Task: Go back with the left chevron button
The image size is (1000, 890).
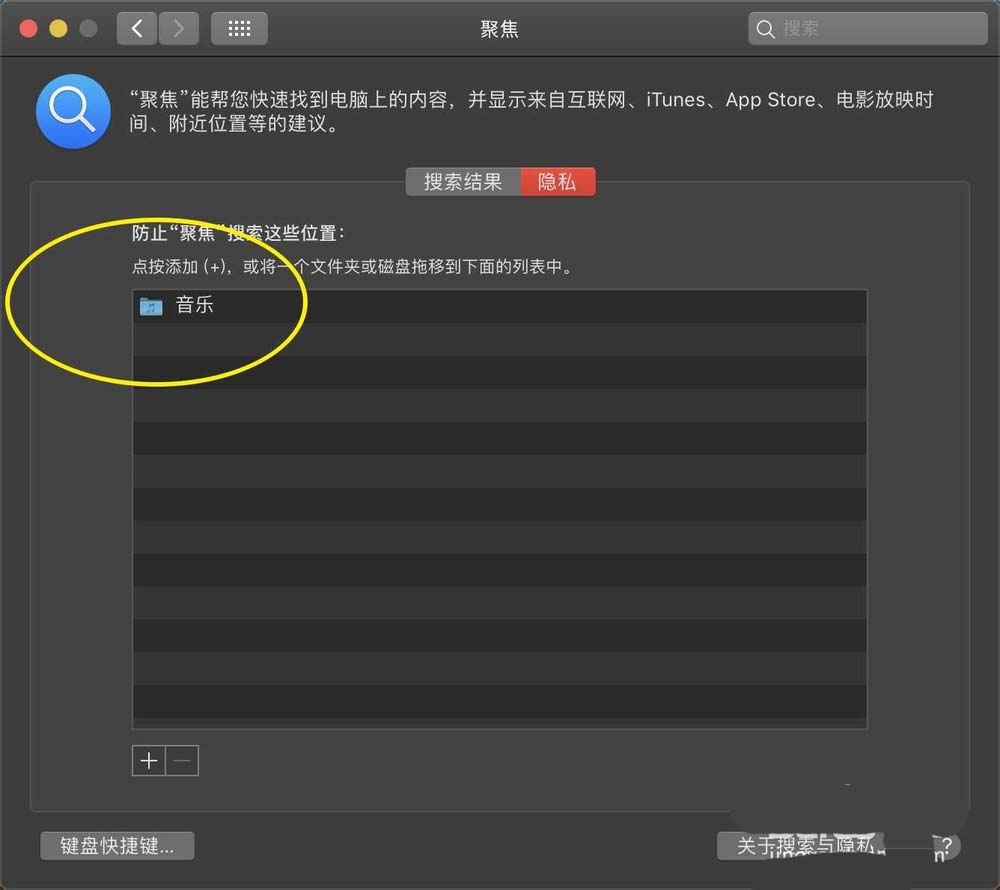Action: point(136,29)
